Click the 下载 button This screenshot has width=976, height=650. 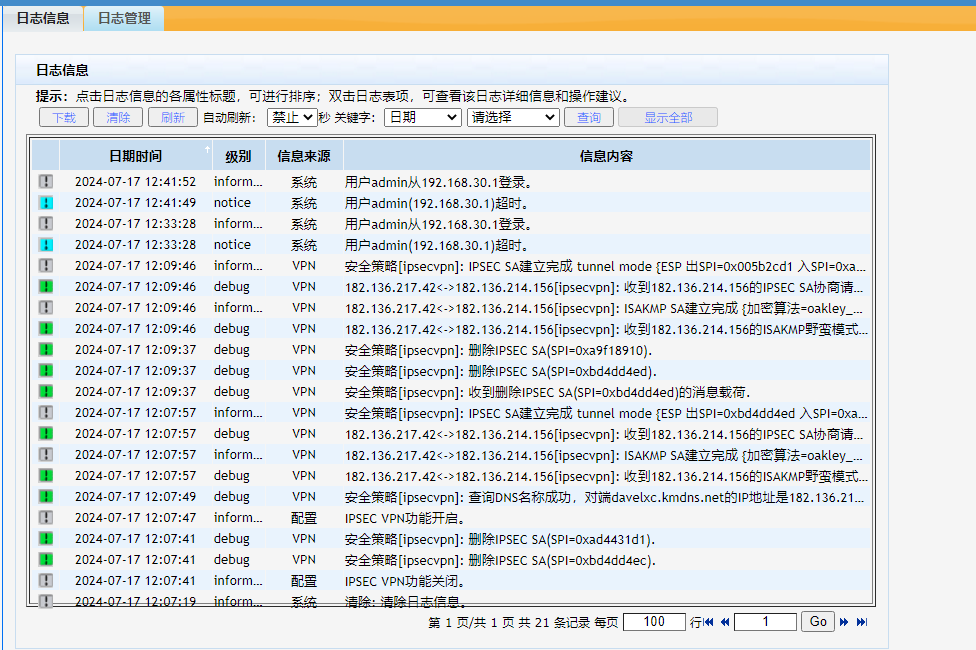(64, 118)
